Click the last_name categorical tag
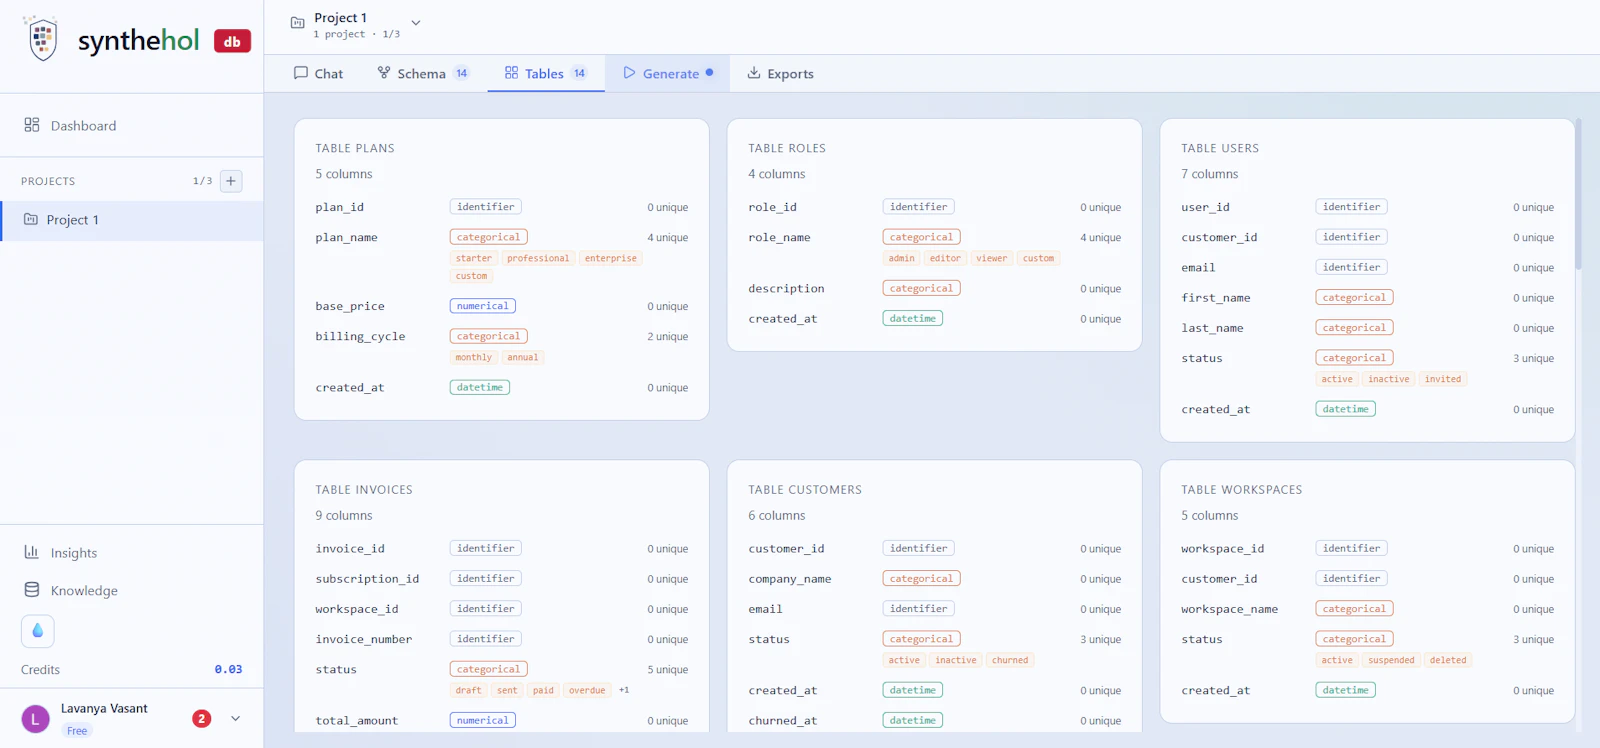 pyautogui.click(x=1355, y=327)
